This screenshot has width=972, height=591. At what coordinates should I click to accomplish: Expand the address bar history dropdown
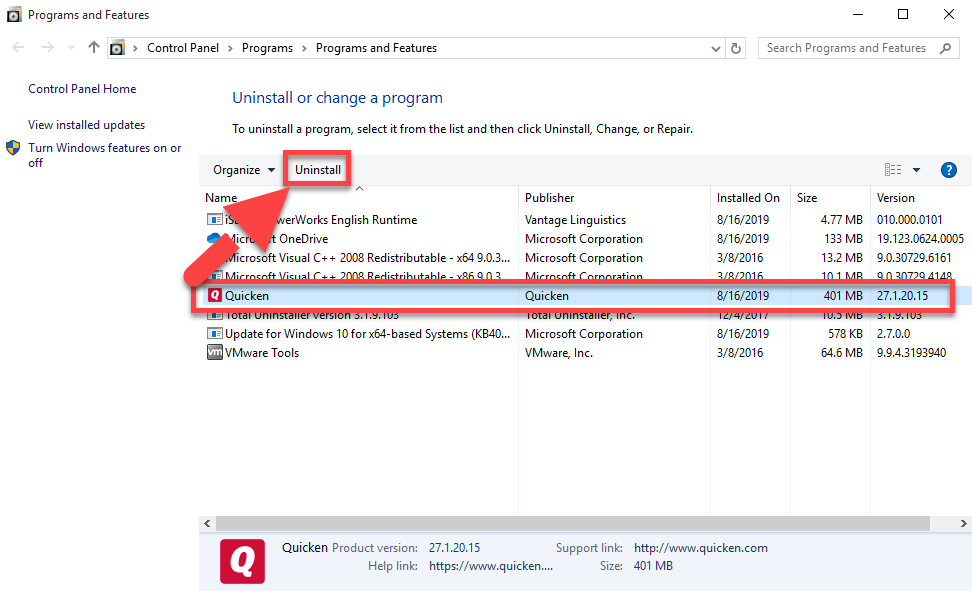(715, 48)
